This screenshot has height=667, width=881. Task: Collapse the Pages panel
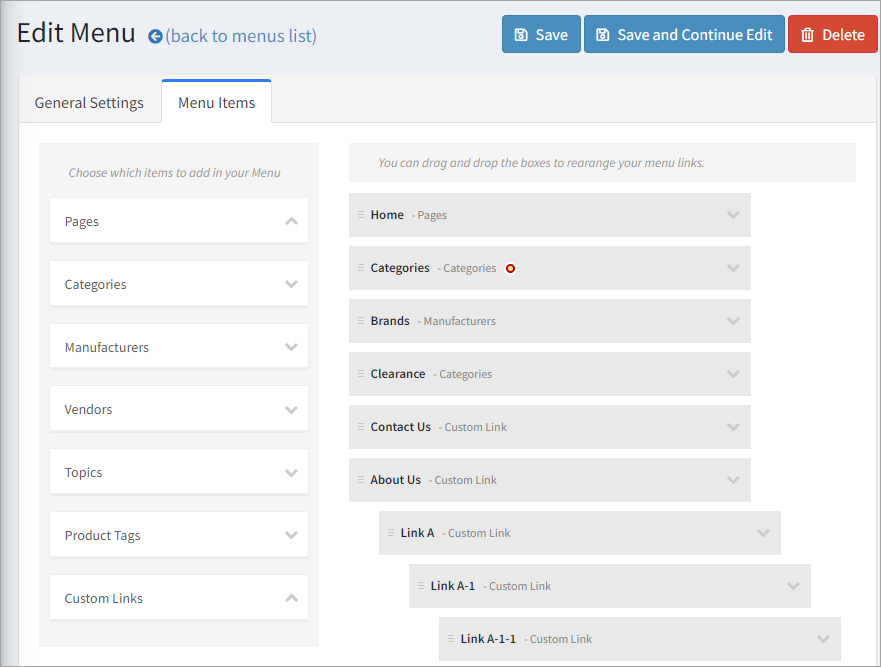pyautogui.click(x=291, y=221)
